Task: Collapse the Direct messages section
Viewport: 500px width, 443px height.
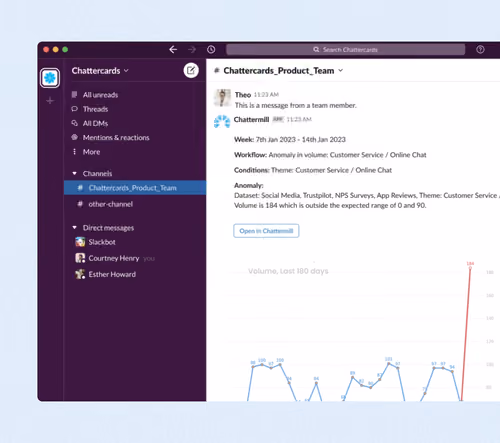Action: (74, 228)
